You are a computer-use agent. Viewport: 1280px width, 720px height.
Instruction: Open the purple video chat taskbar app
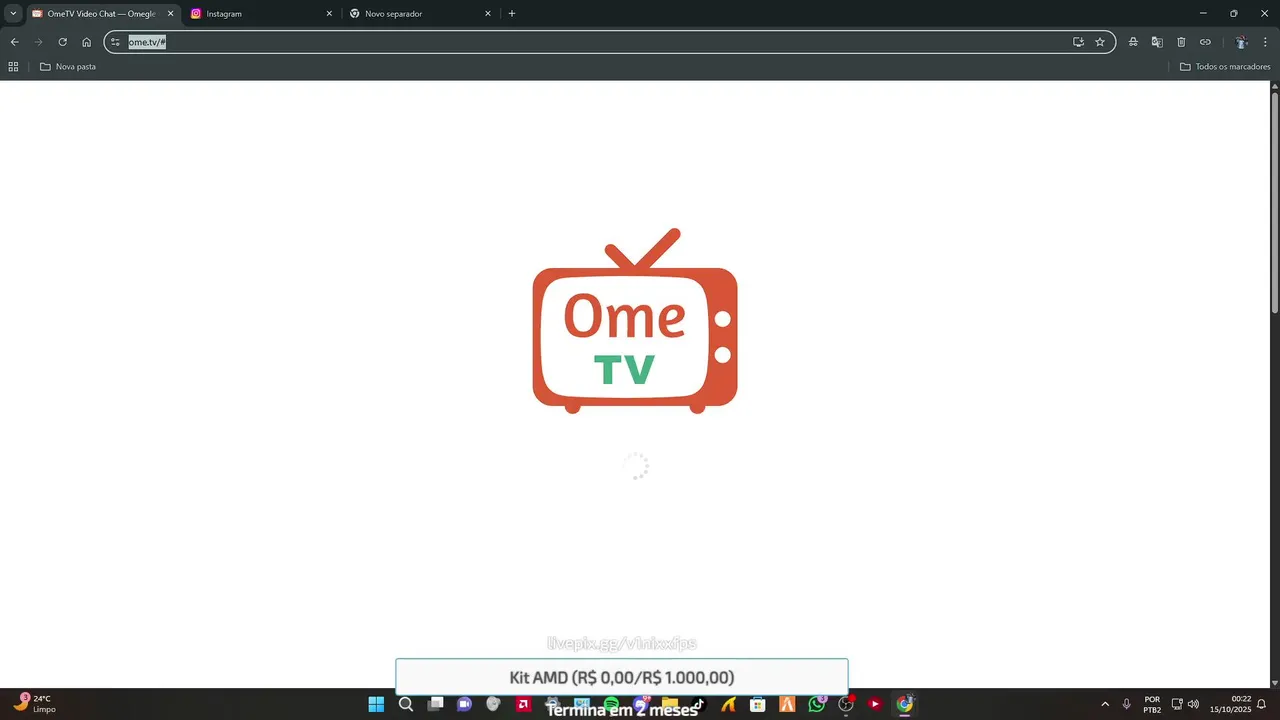tap(464, 704)
